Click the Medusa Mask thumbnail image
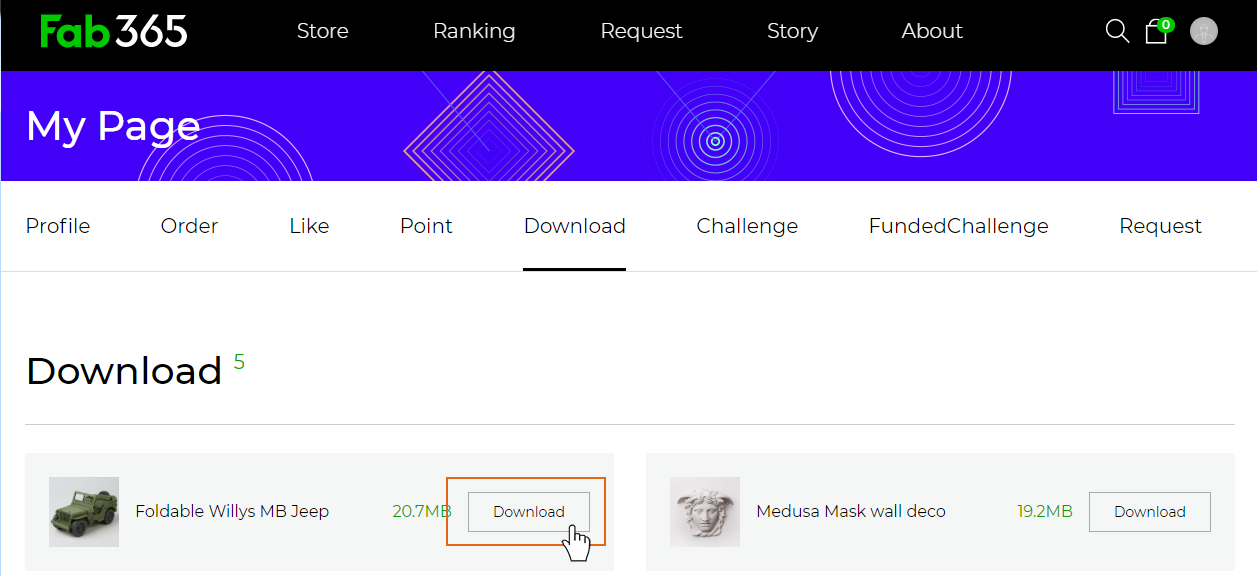1257x576 pixels. pyautogui.click(x=705, y=511)
